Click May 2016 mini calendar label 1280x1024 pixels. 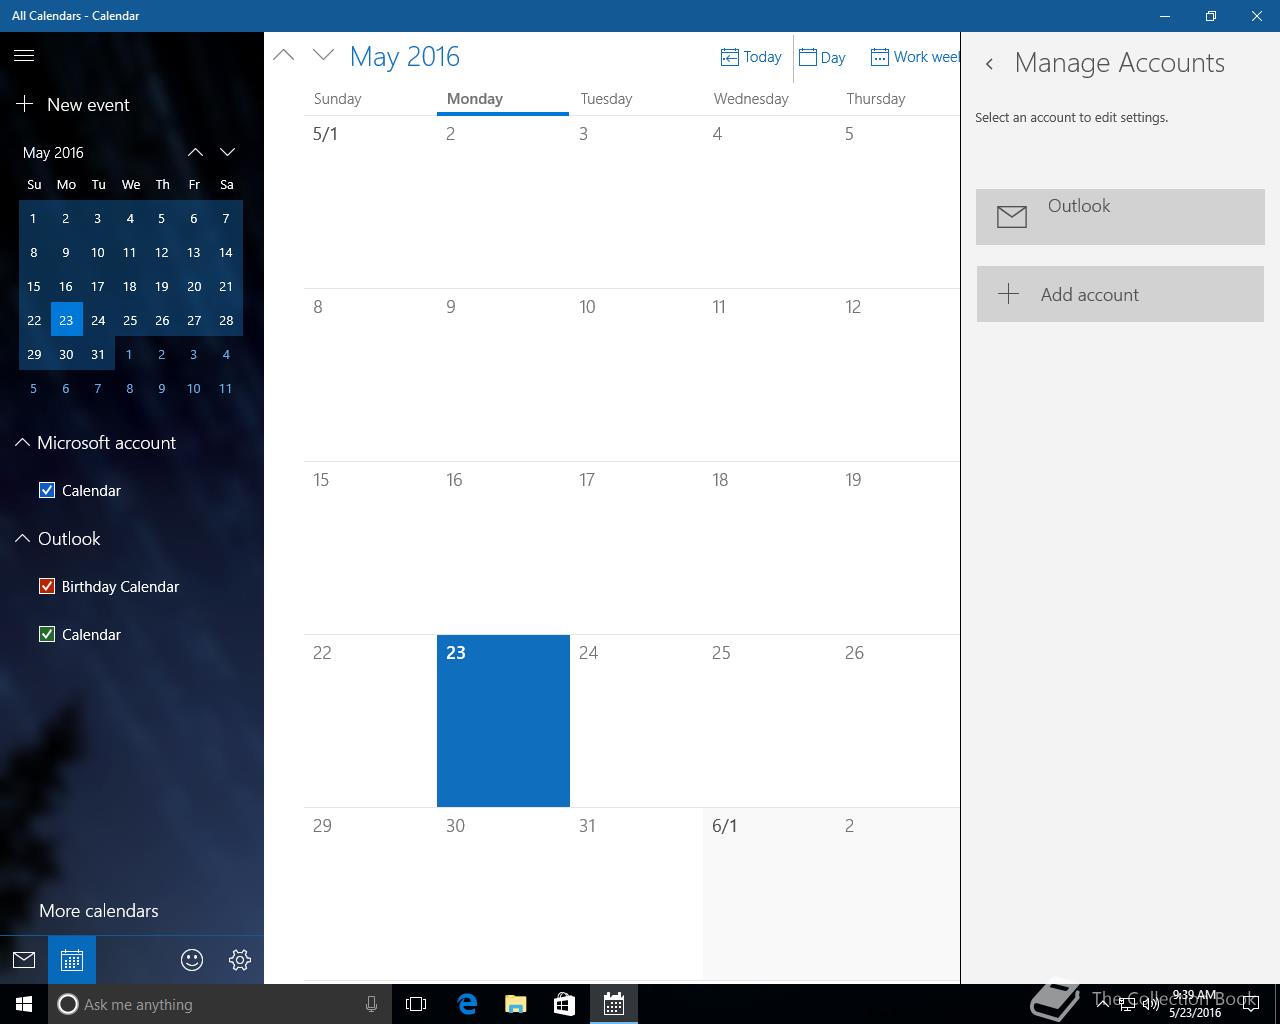click(x=53, y=152)
